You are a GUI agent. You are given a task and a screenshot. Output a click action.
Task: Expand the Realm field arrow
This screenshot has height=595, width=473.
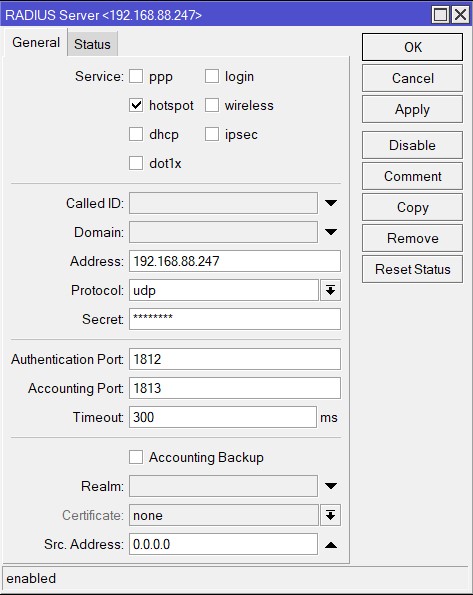pyautogui.click(x=331, y=486)
